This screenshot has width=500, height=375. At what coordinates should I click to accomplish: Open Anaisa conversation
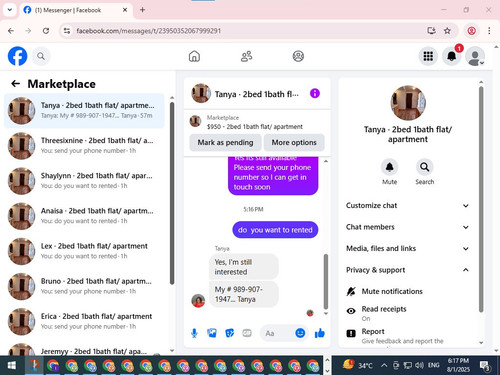click(x=84, y=216)
